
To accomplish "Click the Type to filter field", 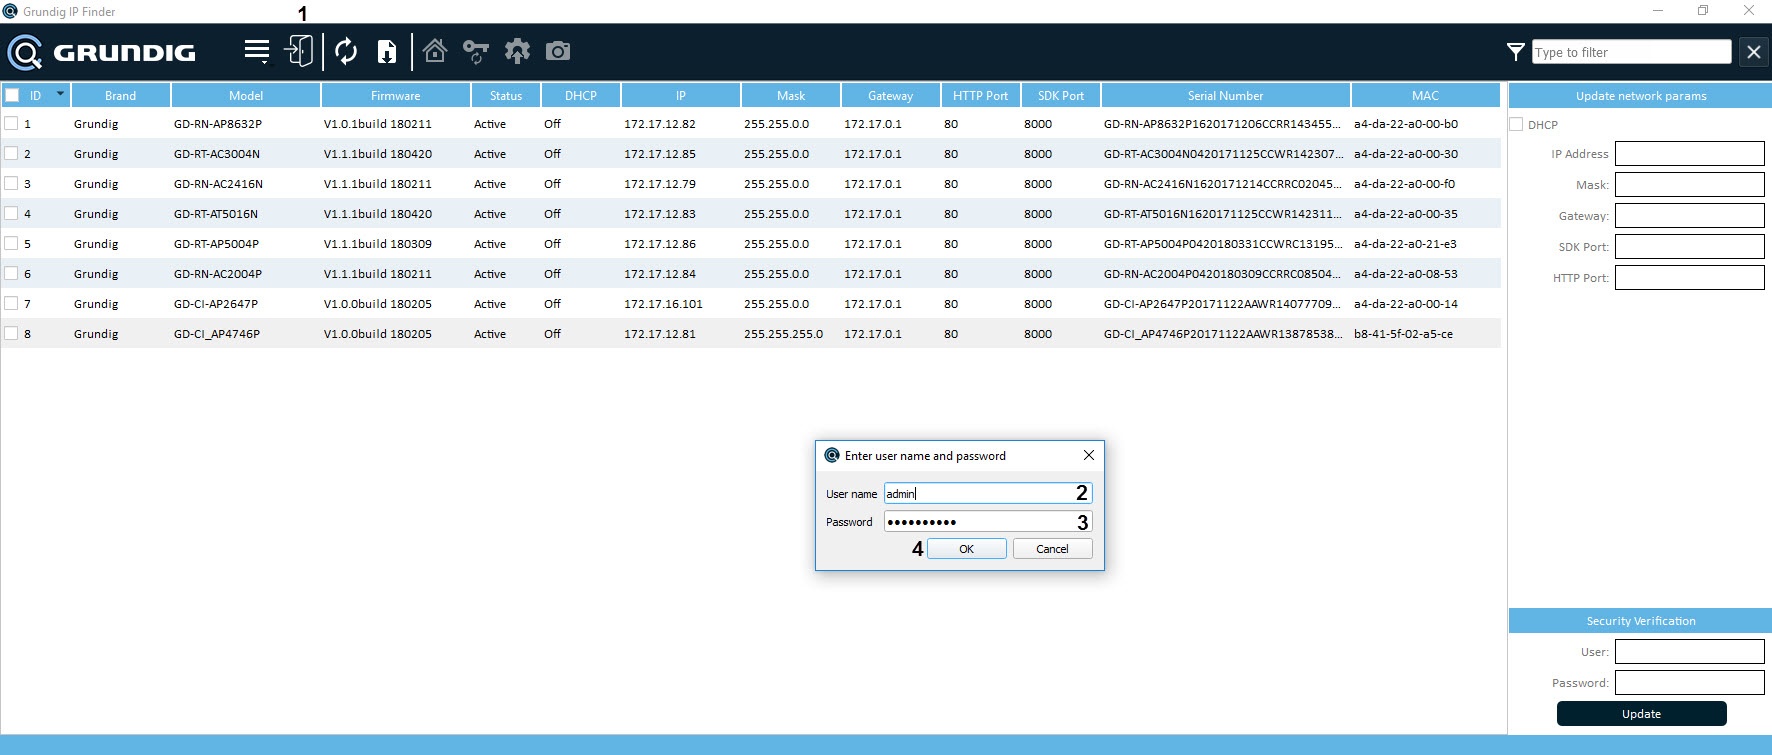I will pyautogui.click(x=1631, y=52).
